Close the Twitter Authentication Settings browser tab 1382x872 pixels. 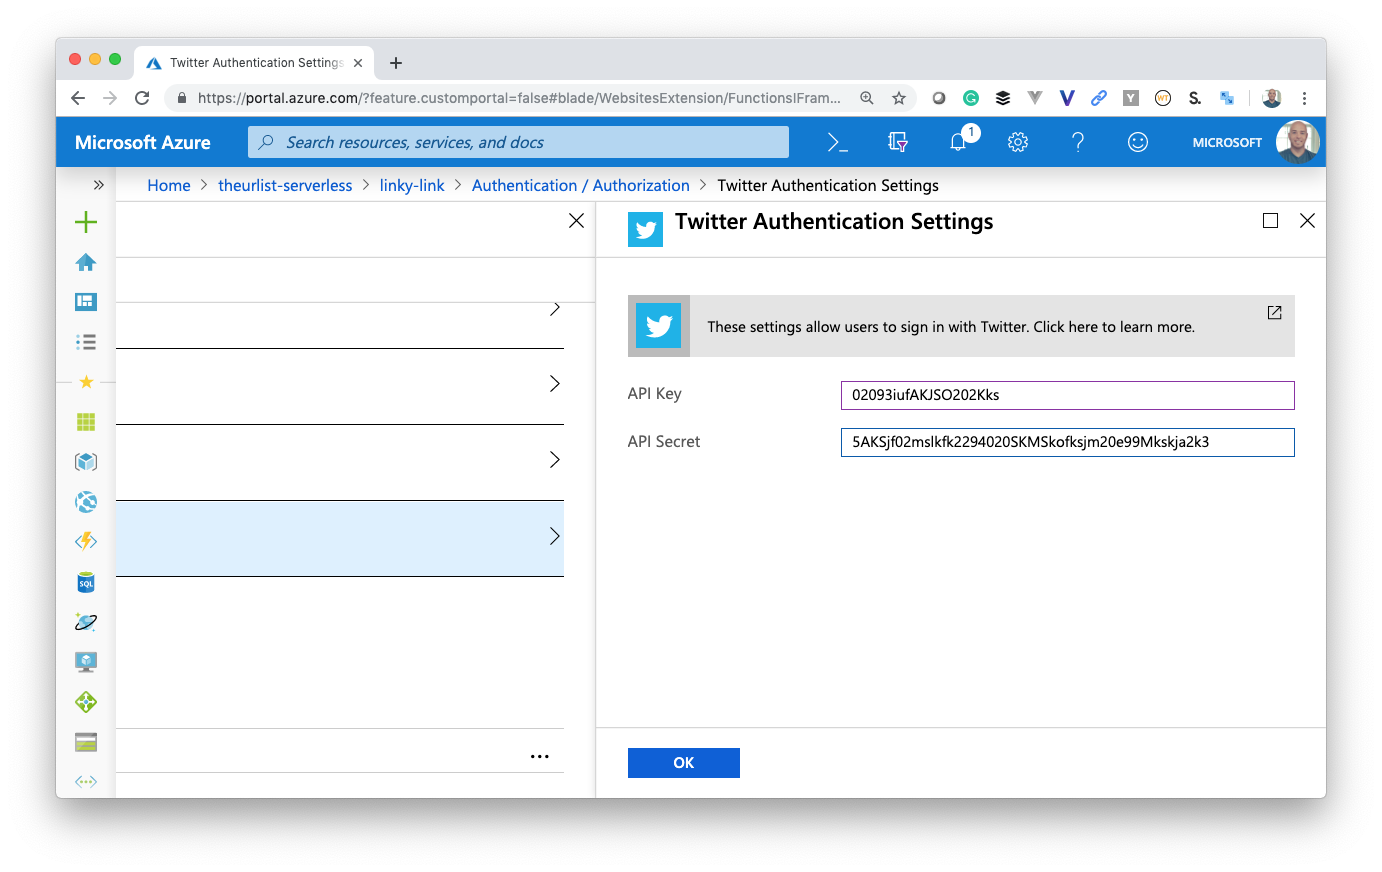[358, 63]
